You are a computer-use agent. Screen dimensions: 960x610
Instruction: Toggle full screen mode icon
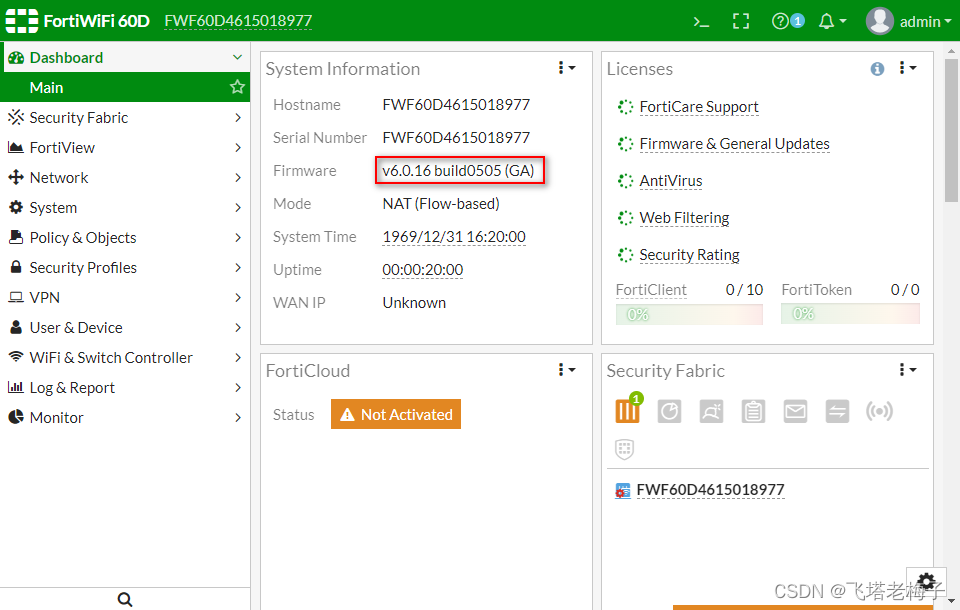[x=741, y=21]
